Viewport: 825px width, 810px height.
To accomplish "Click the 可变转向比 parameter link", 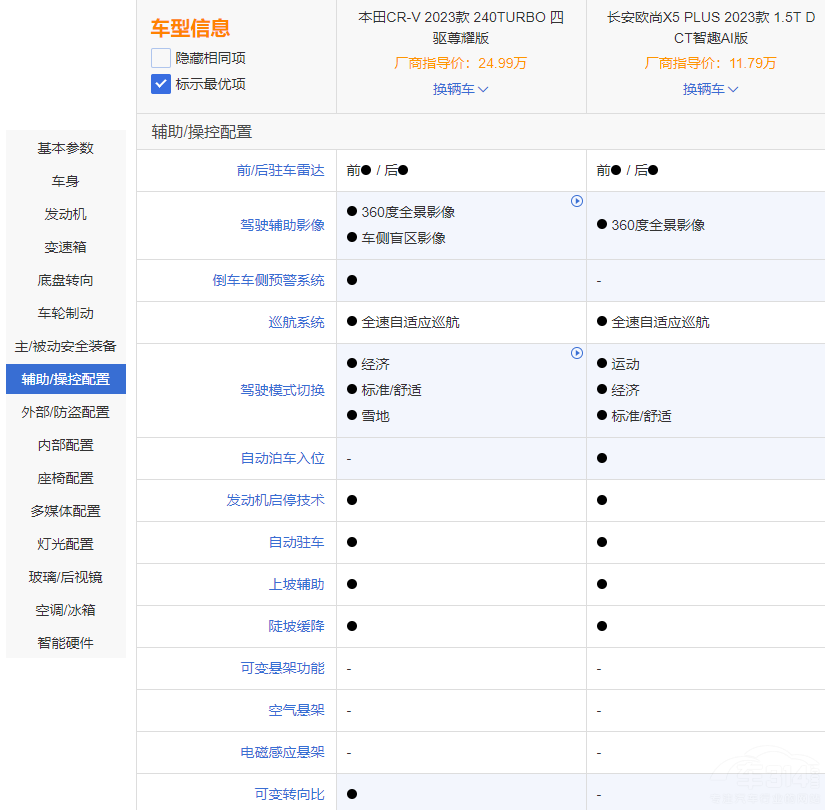I will pyautogui.click(x=289, y=794).
